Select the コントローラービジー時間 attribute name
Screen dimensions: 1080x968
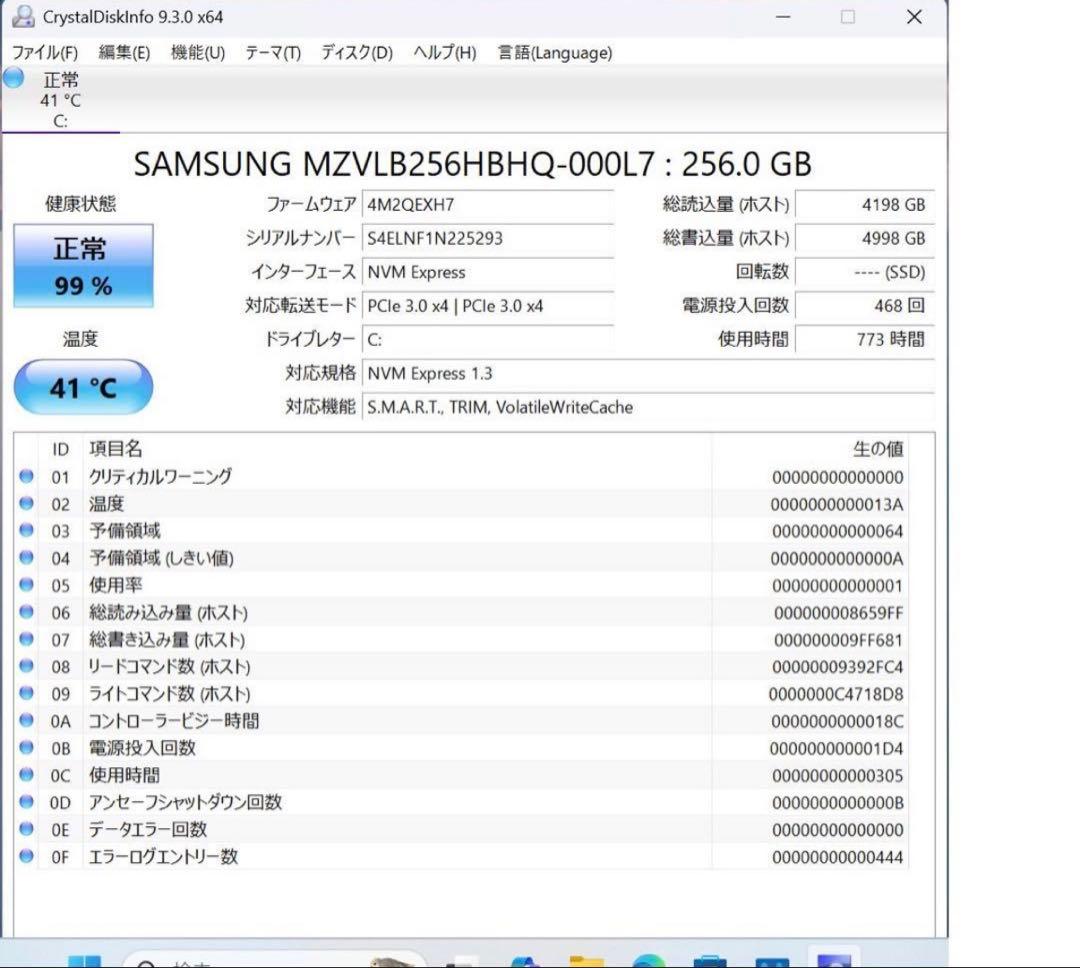coord(174,721)
